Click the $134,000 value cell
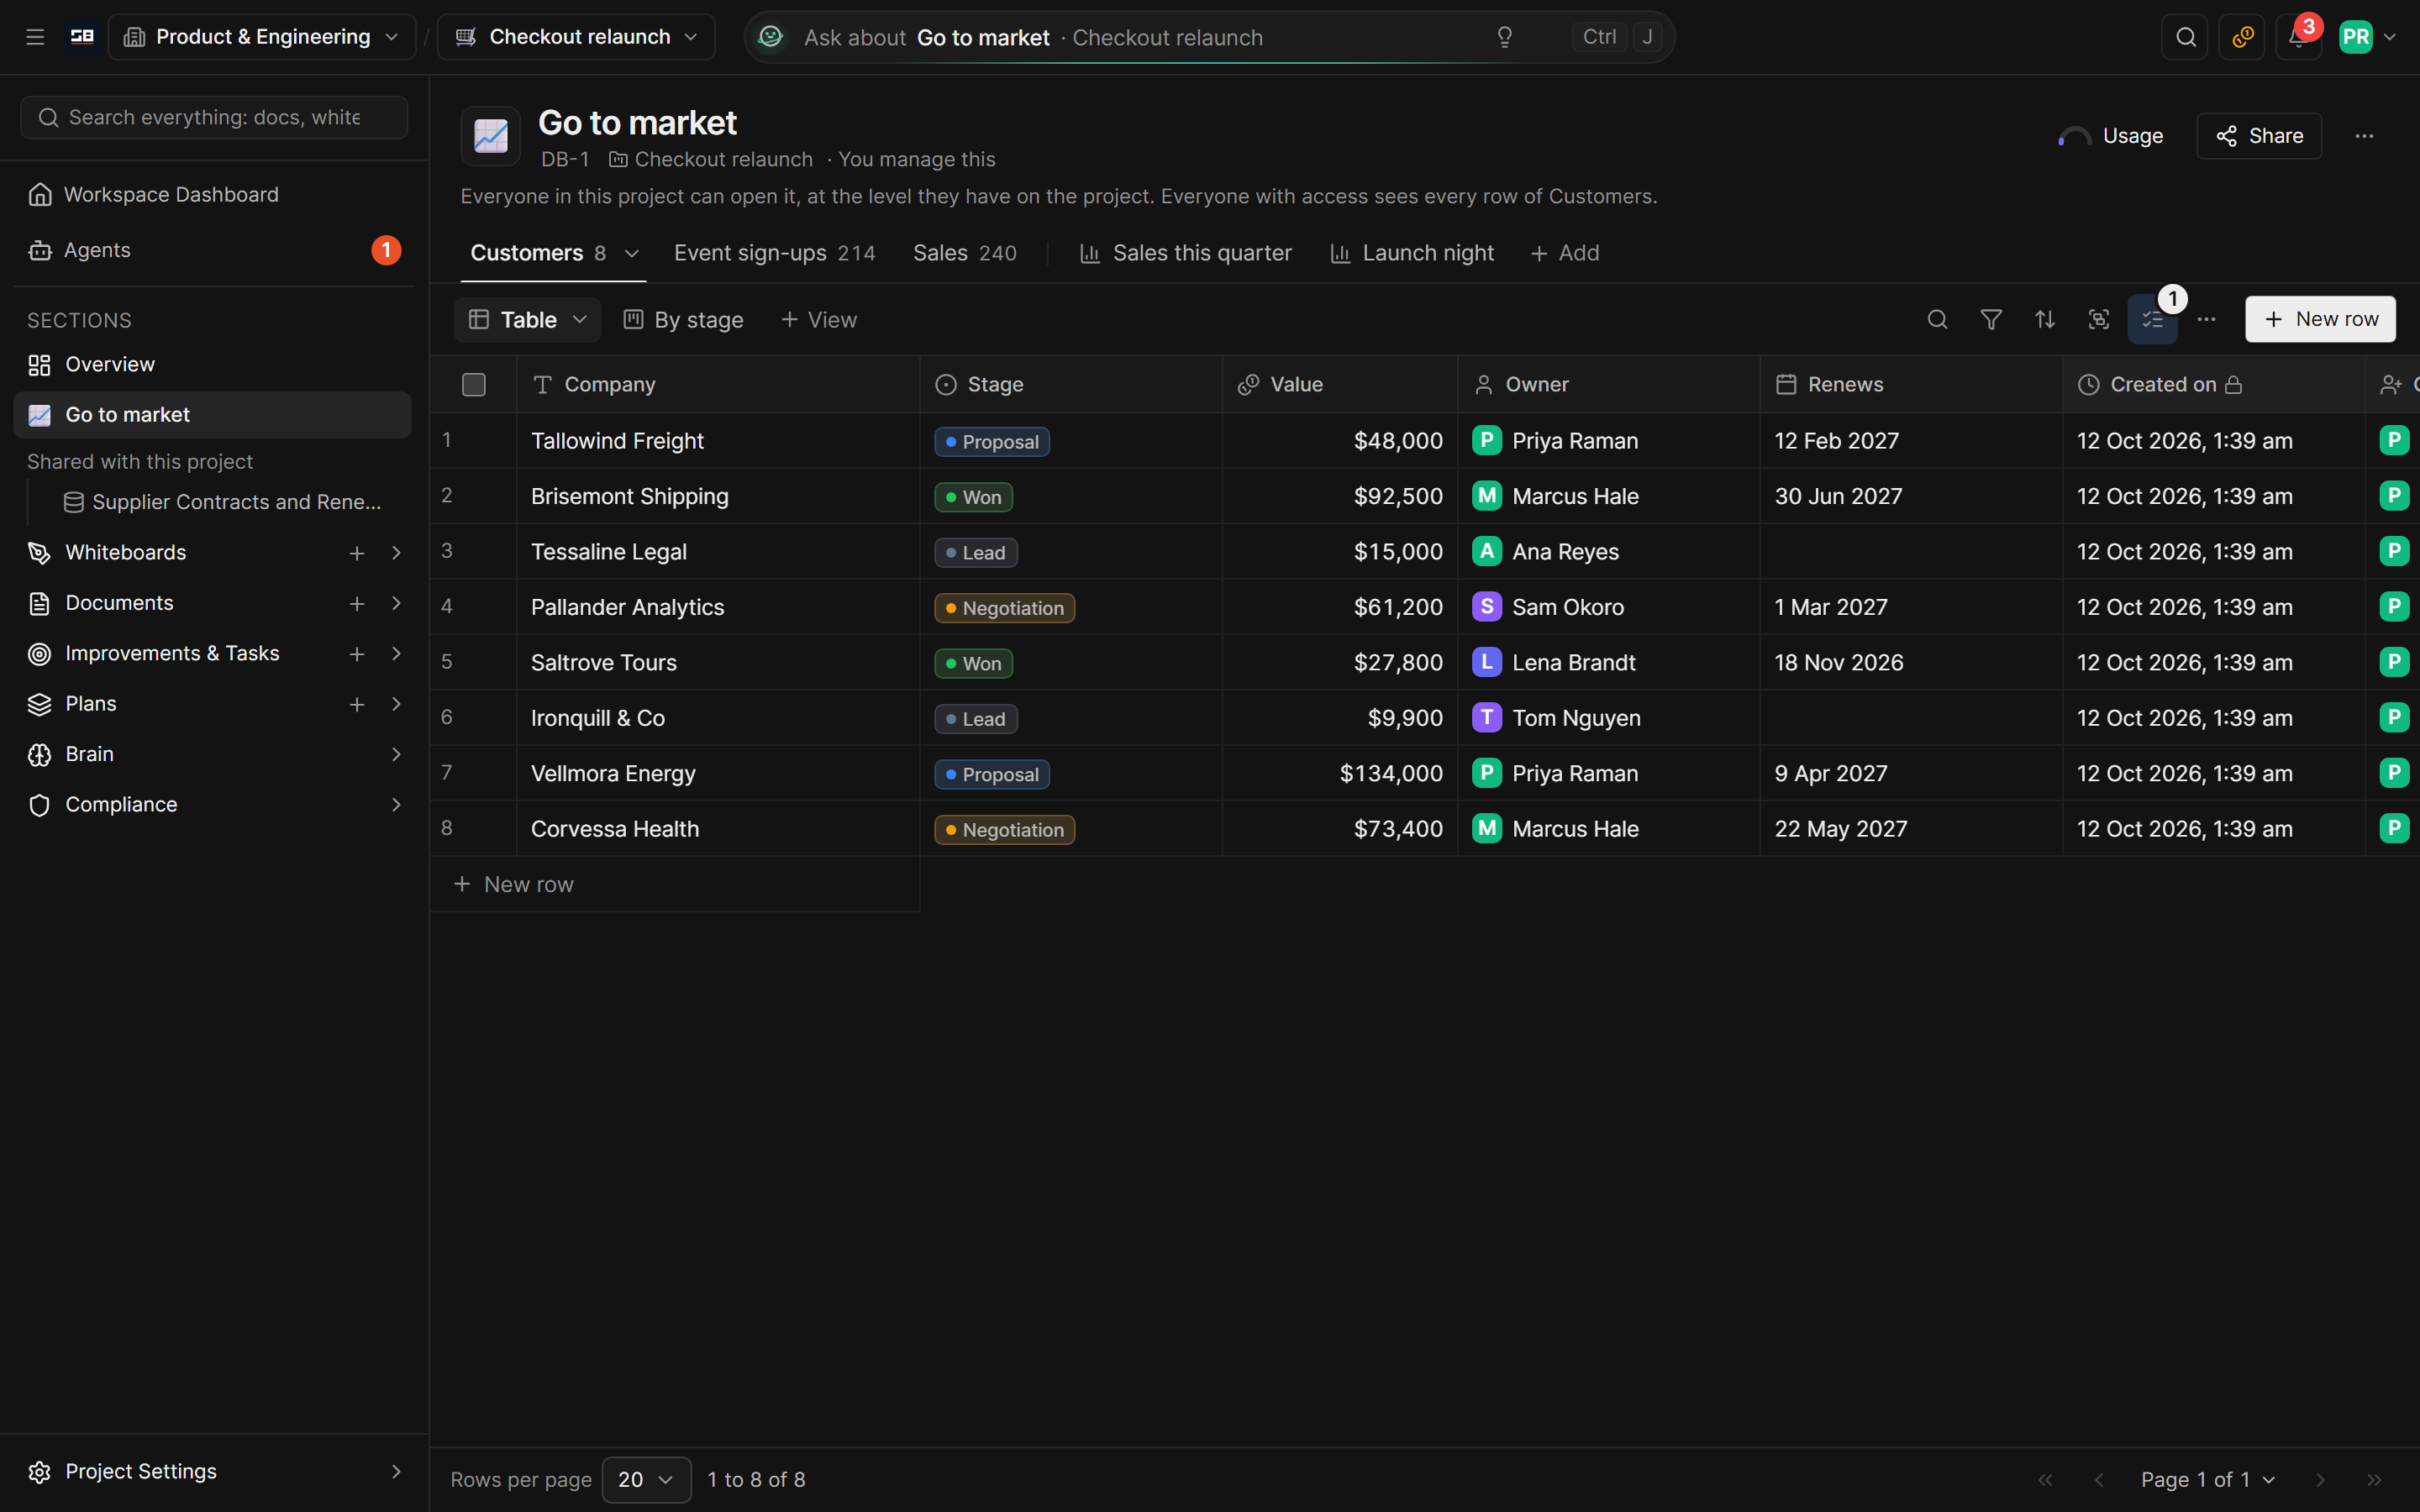 [x=1340, y=773]
